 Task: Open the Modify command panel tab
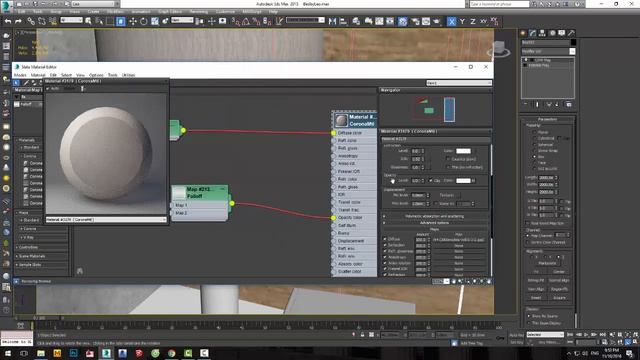533,33
